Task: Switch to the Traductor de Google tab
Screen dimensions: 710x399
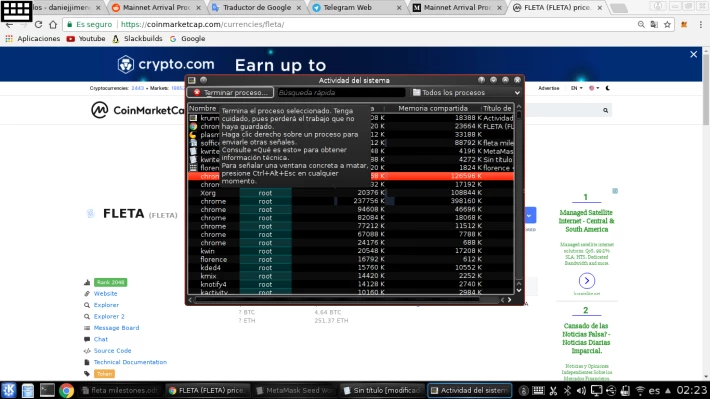Action: coord(256,8)
